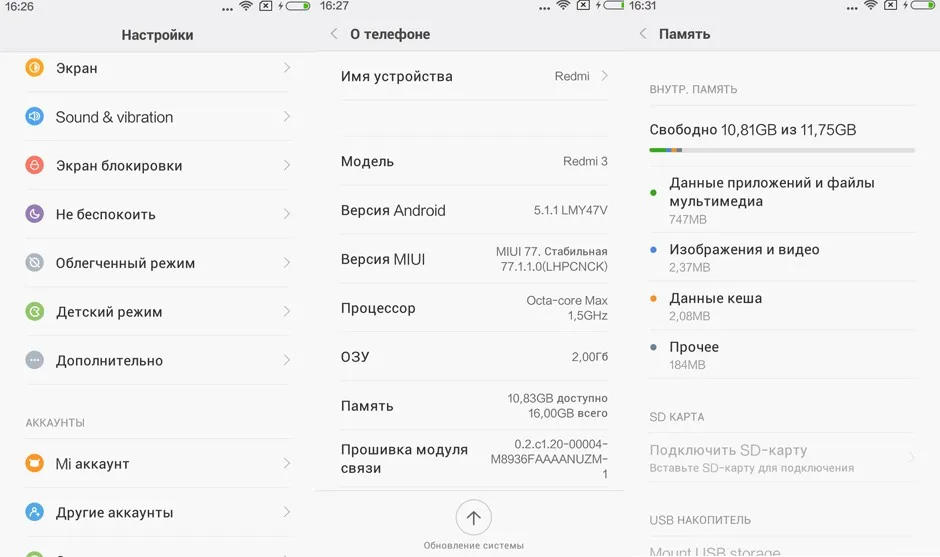Tap the internal storage usage bar
940x557 pixels.
782,150
